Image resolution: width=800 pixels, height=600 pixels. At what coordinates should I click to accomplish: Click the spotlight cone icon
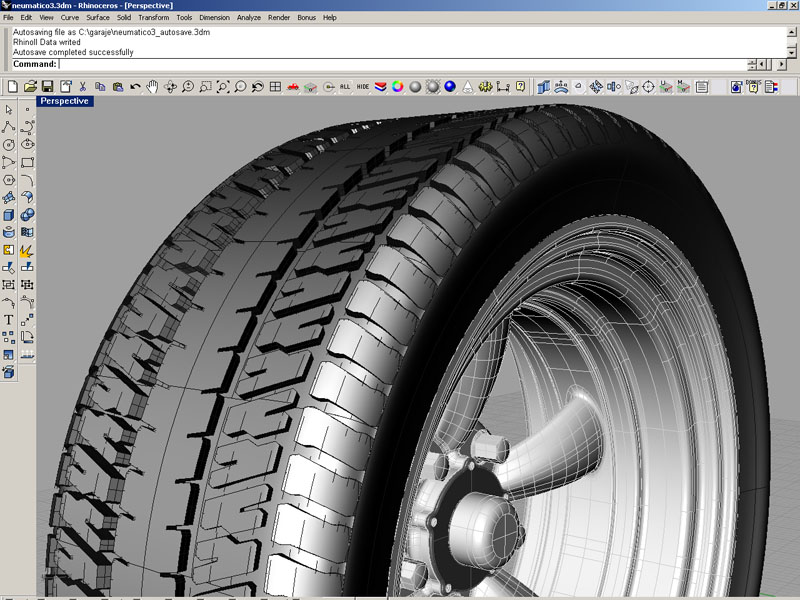(x=467, y=87)
